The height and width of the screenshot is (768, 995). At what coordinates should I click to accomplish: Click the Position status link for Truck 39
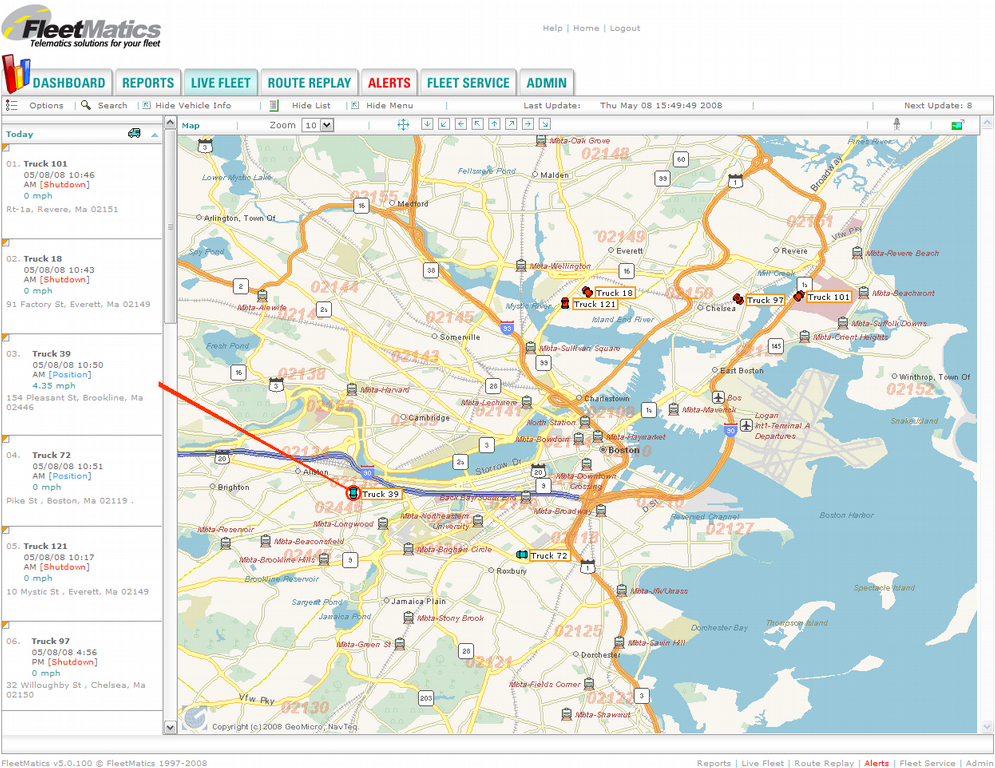click(x=70, y=374)
